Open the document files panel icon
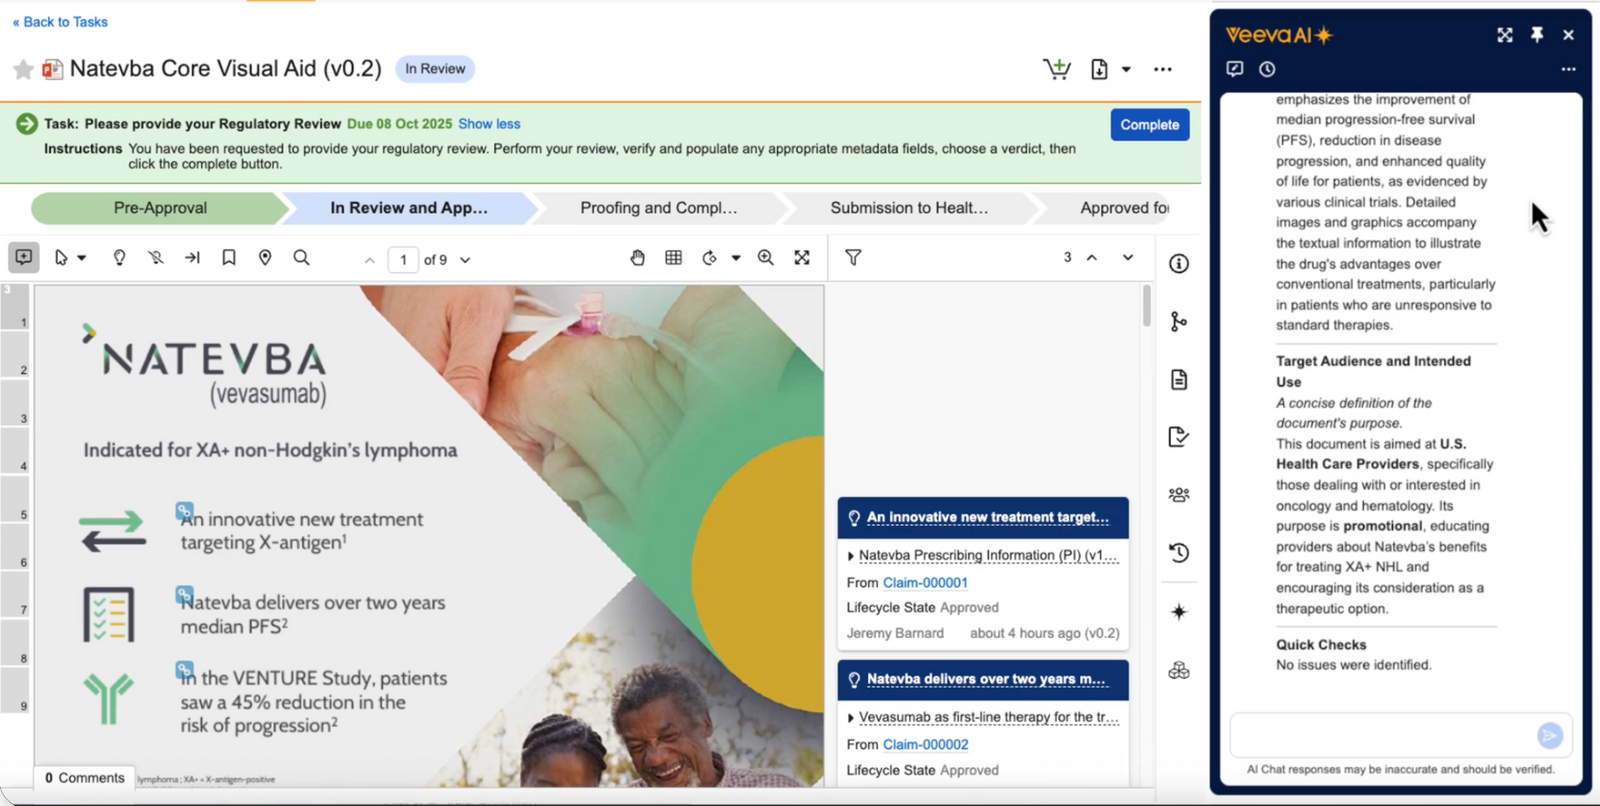1600x806 pixels. click(x=1179, y=380)
